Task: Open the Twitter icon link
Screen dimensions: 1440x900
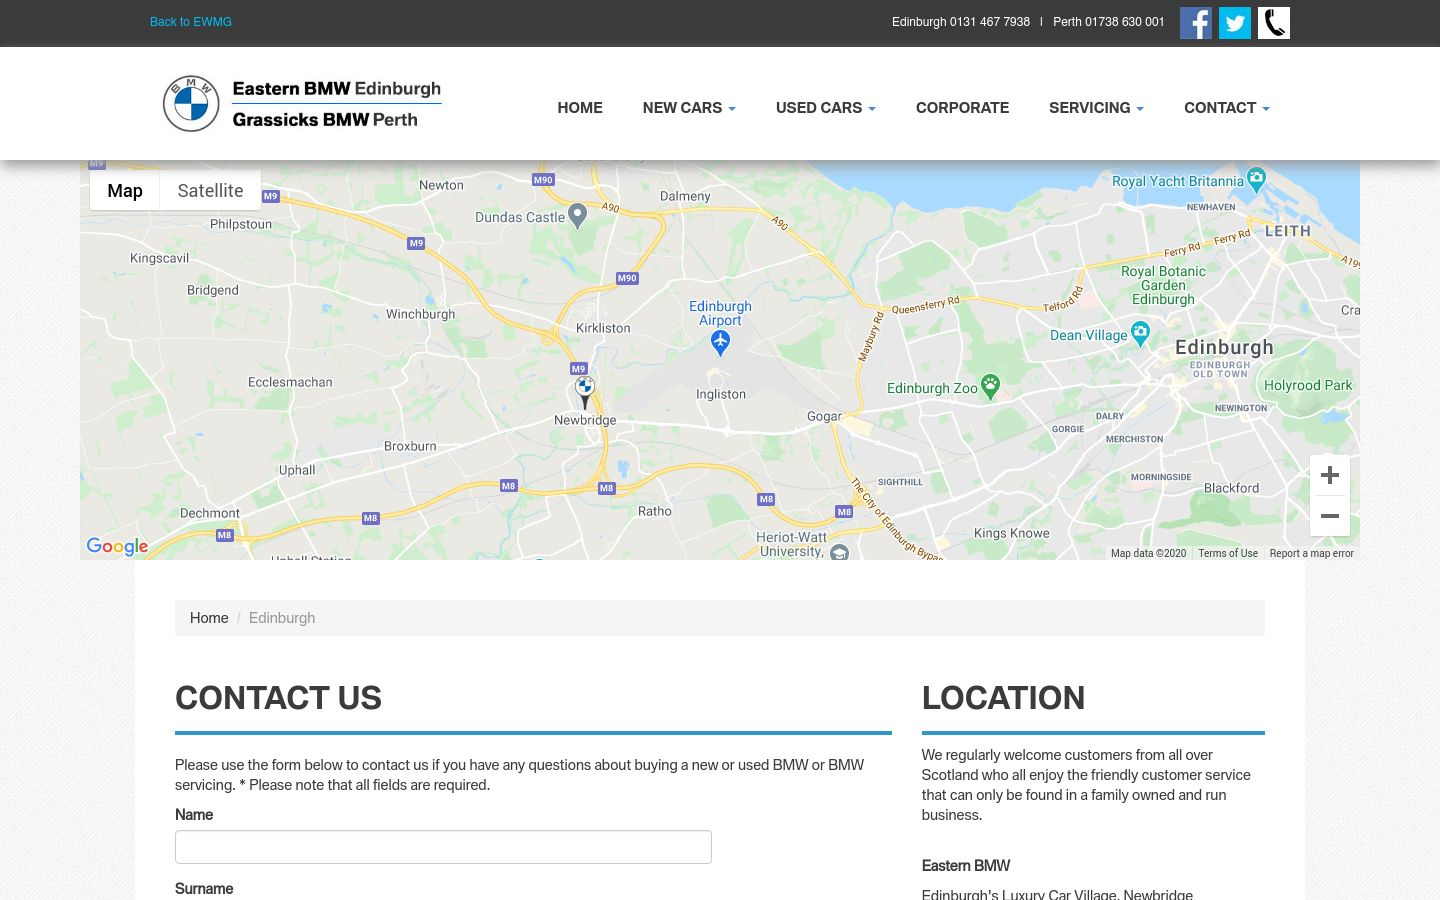Action: coord(1235,23)
